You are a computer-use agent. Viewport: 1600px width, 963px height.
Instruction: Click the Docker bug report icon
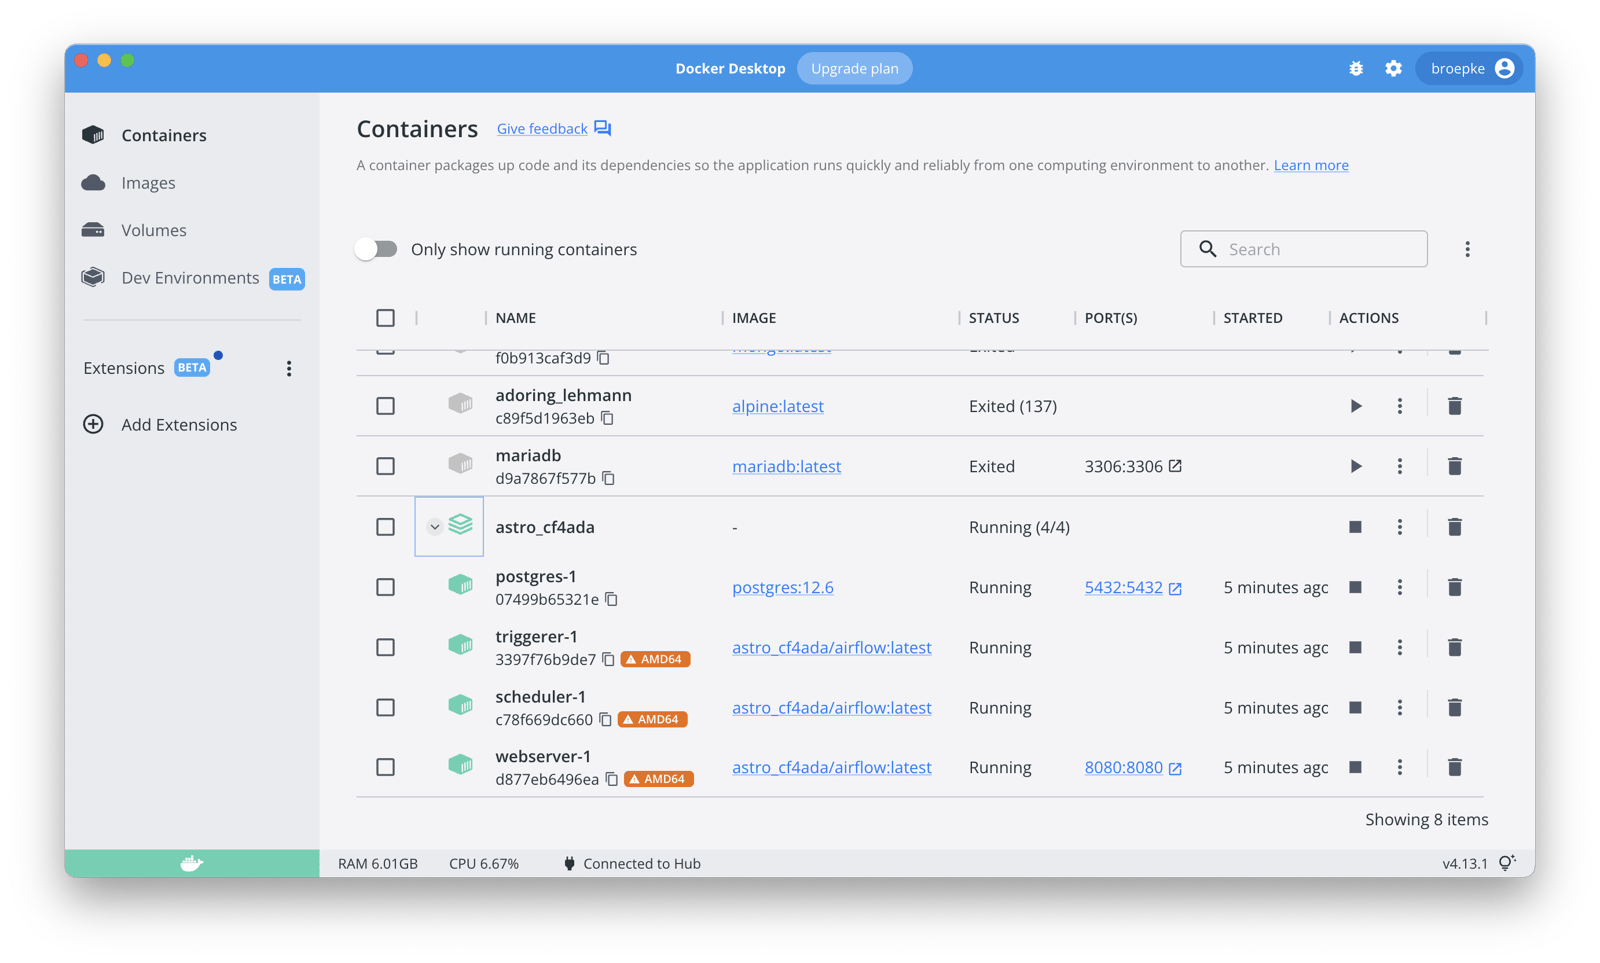(x=1355, y=68)
